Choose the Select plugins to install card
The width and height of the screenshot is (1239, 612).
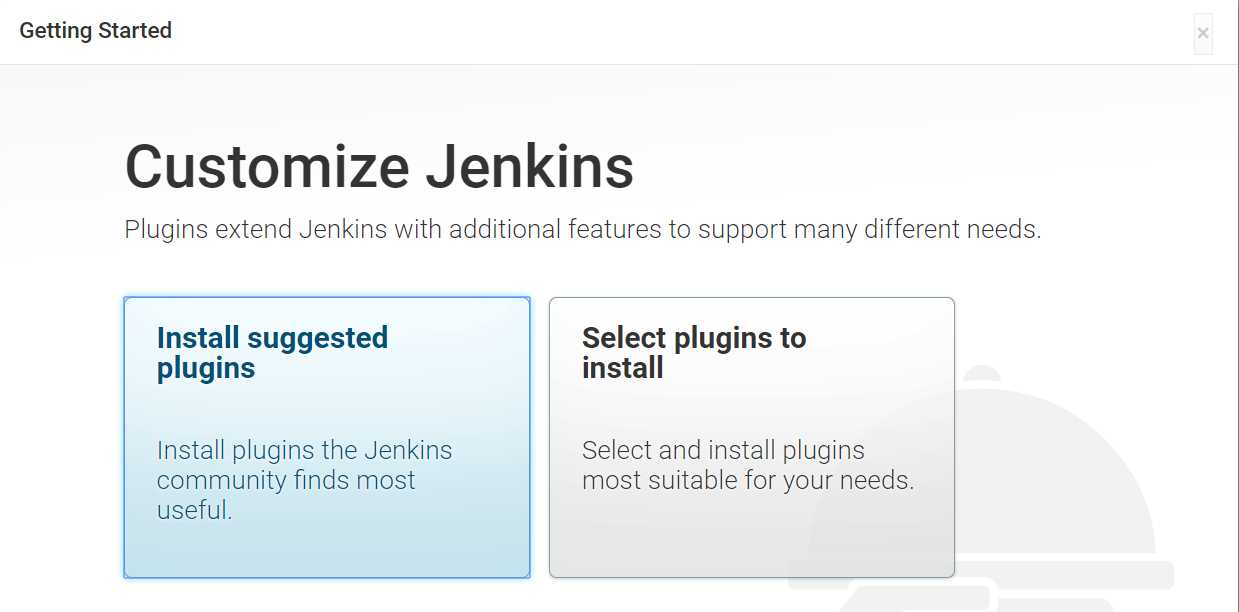752,437
